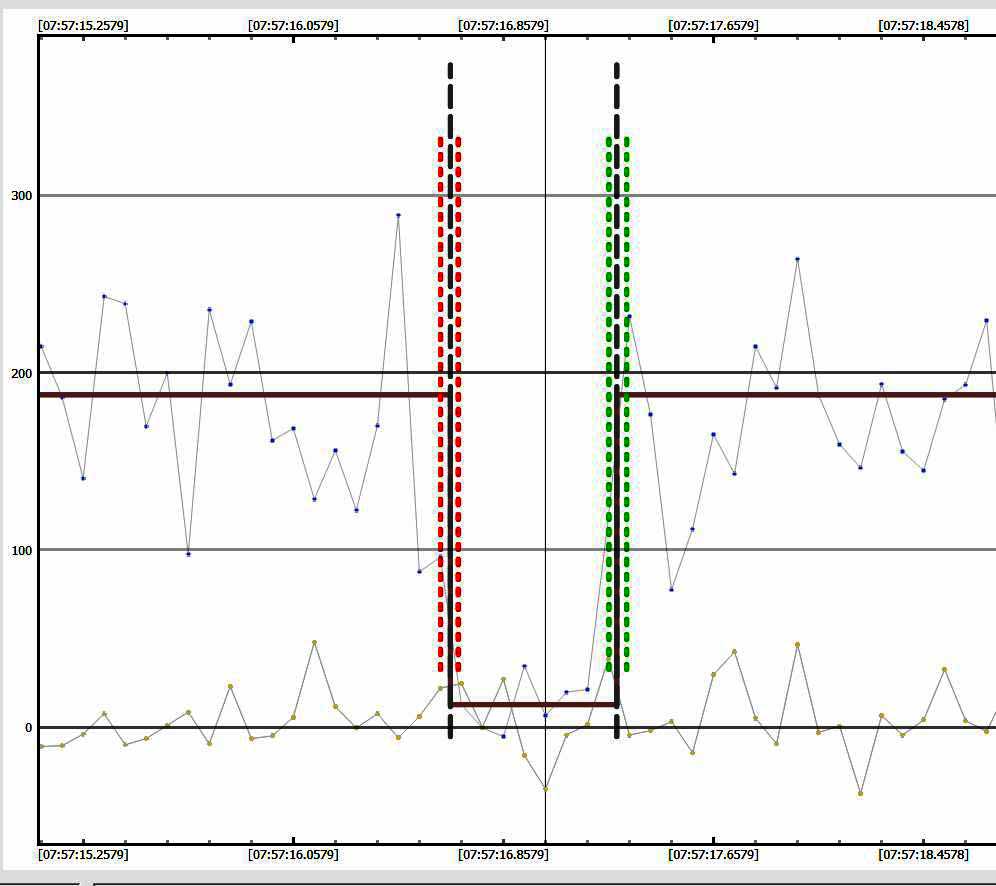Viewport: 996px width, 886px height.
Task: Click bottom axis label [07:57:16.8579]
Action: 503,854
